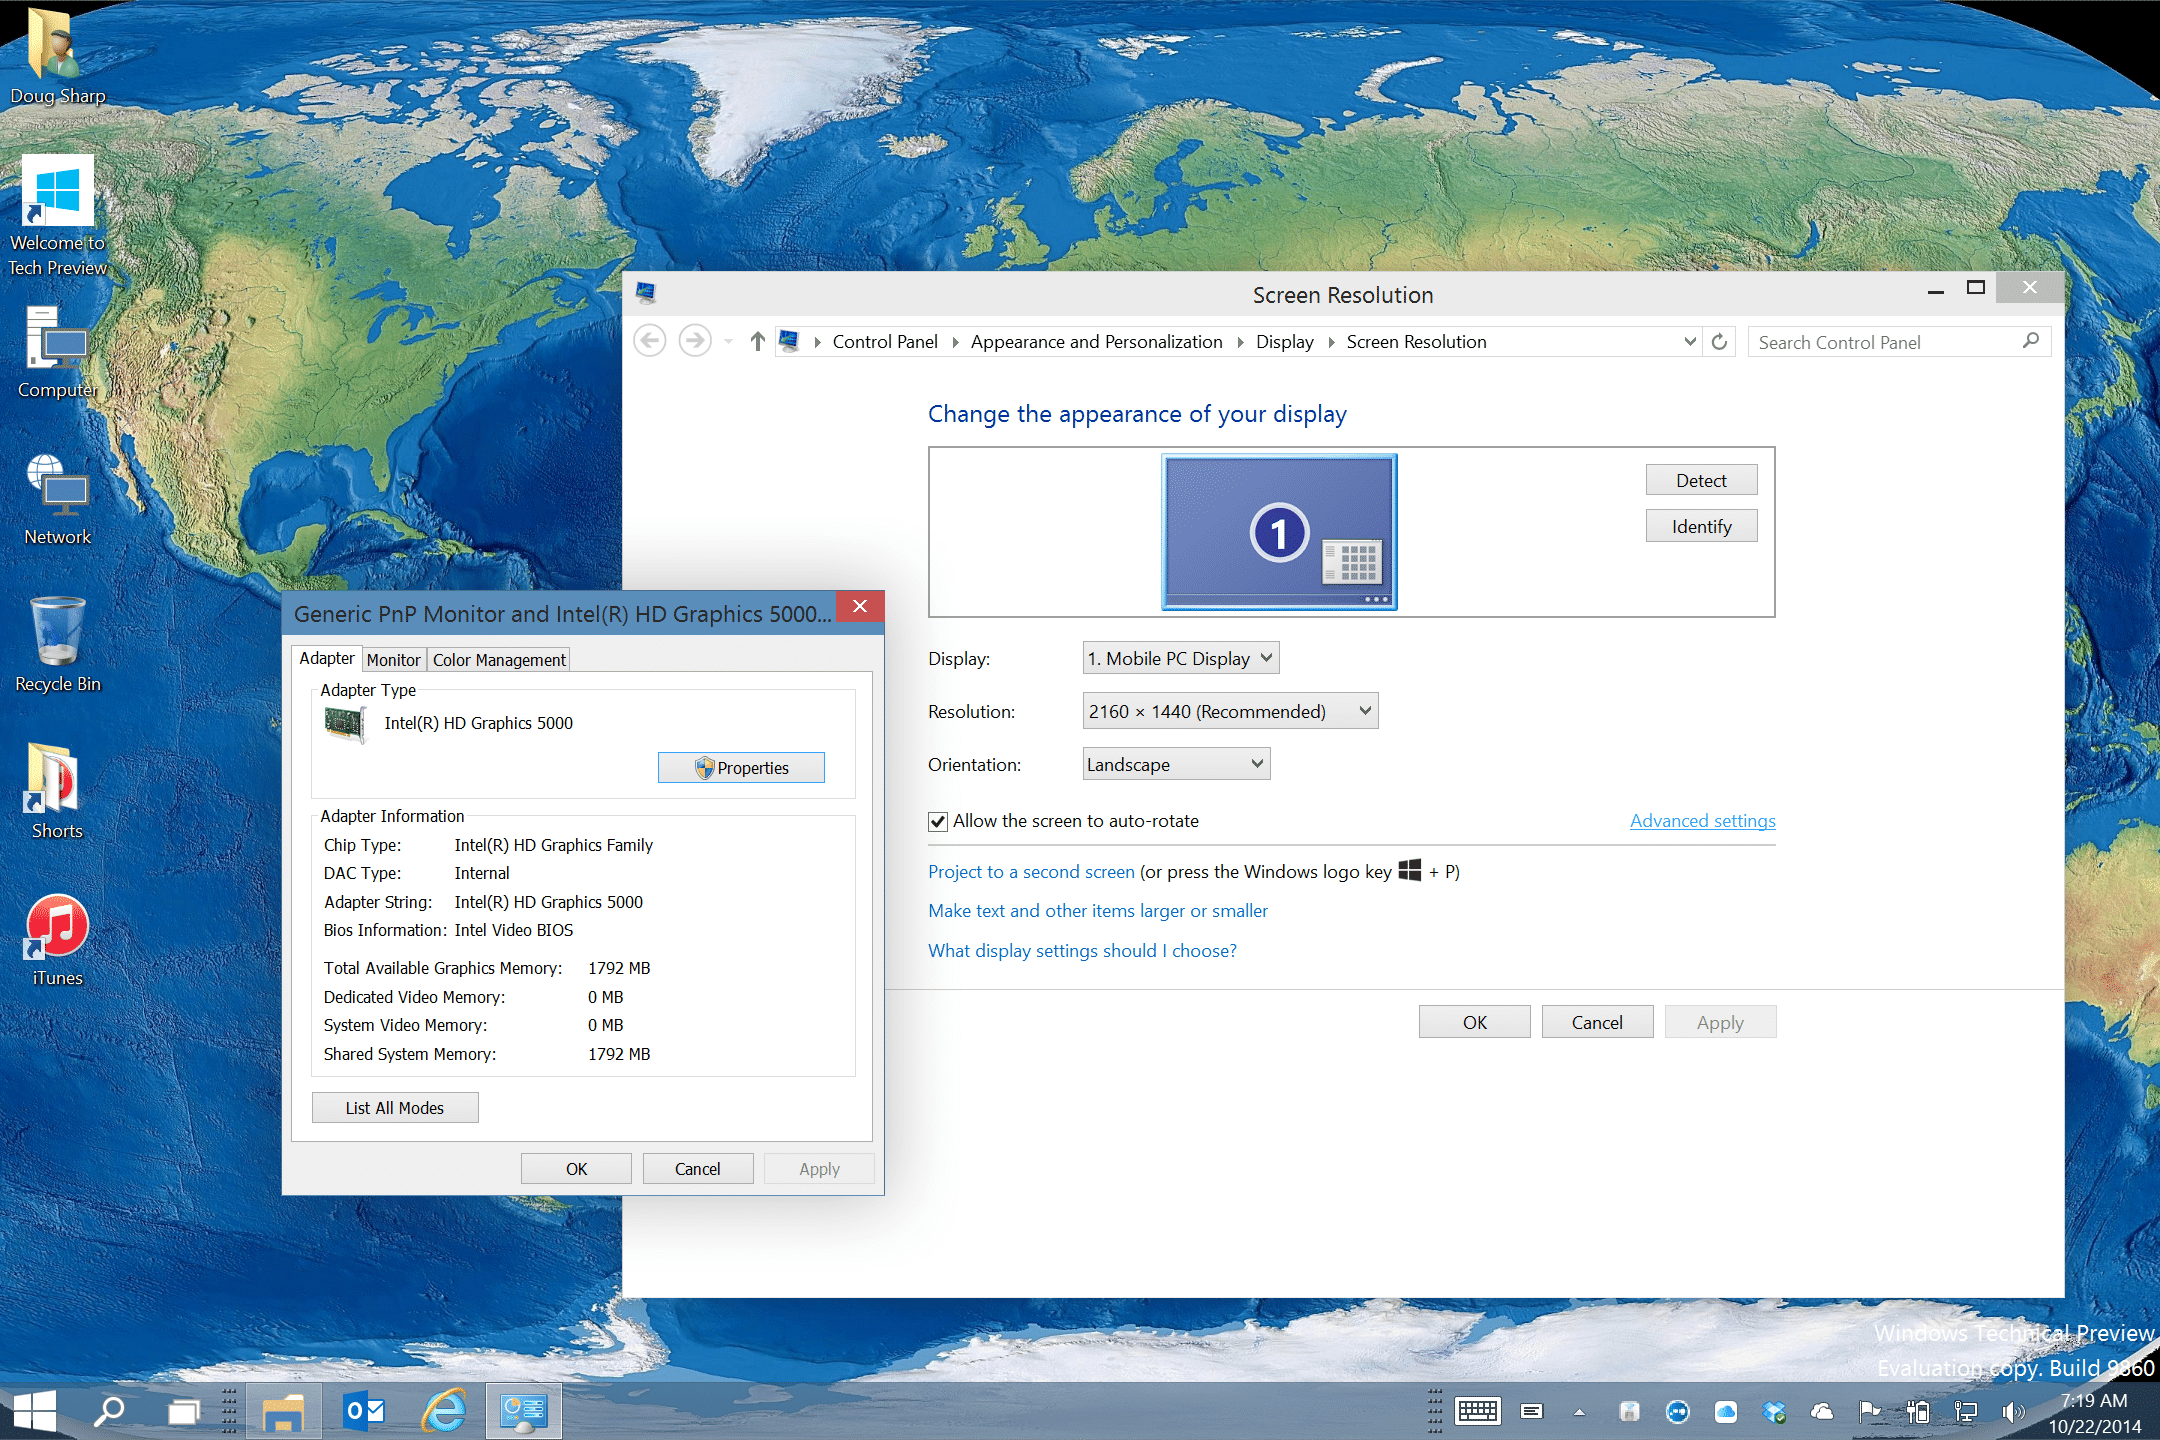
Task: Refresh the Control Panel address bar
Action: coord(1719,341)
